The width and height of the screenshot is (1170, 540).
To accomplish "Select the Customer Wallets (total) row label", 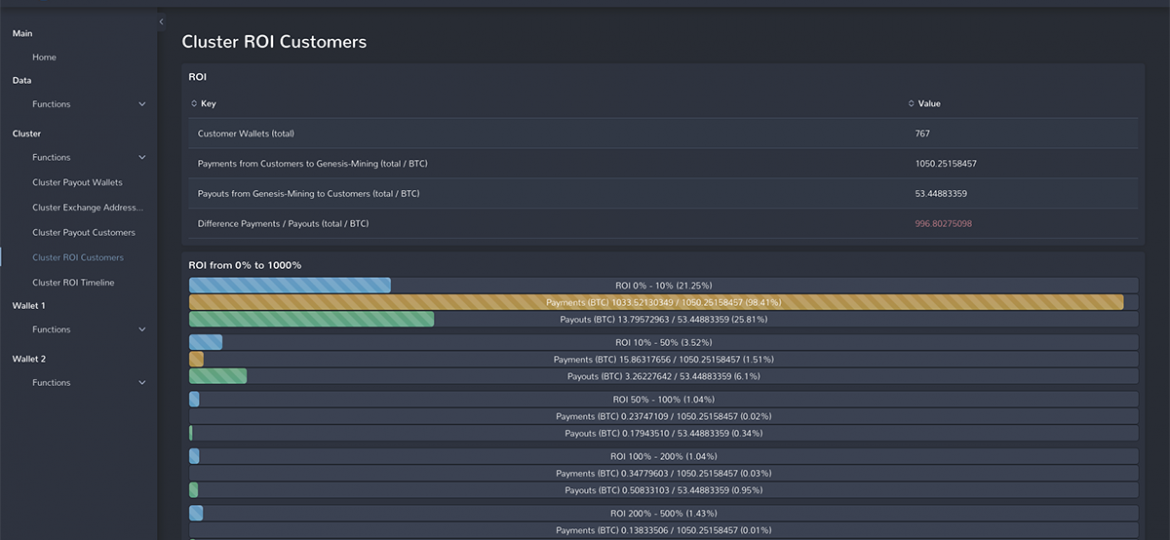I will pyautogui.click(x=245, y=134).
